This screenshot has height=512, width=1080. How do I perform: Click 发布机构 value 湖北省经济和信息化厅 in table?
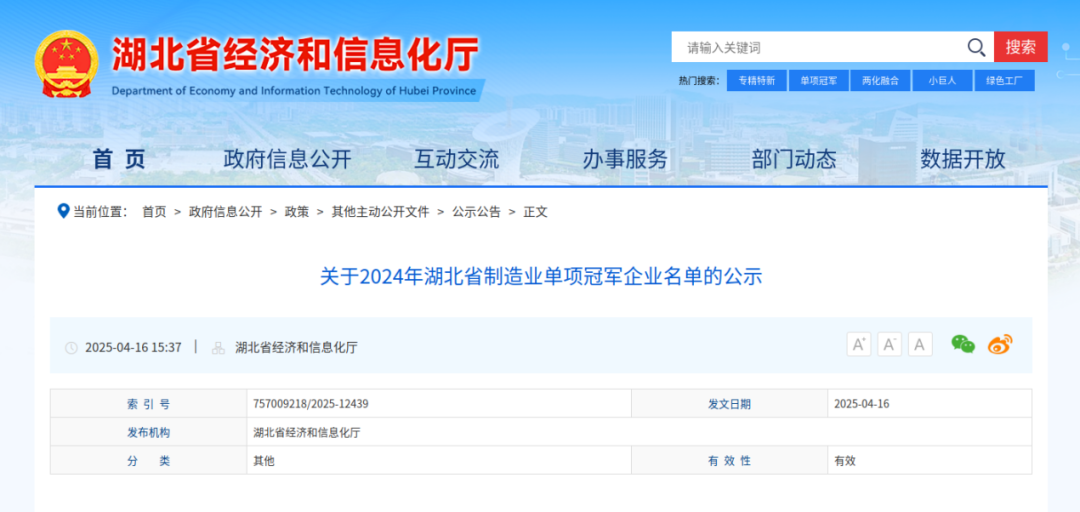(x=307, y=433)
